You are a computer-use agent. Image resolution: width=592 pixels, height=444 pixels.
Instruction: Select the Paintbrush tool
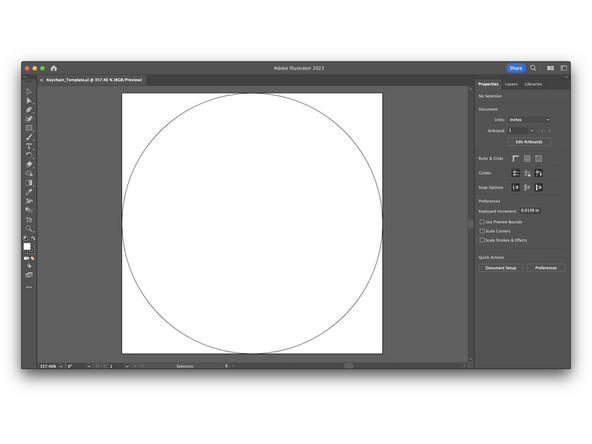pyautogui.click(x=29, y=137)
